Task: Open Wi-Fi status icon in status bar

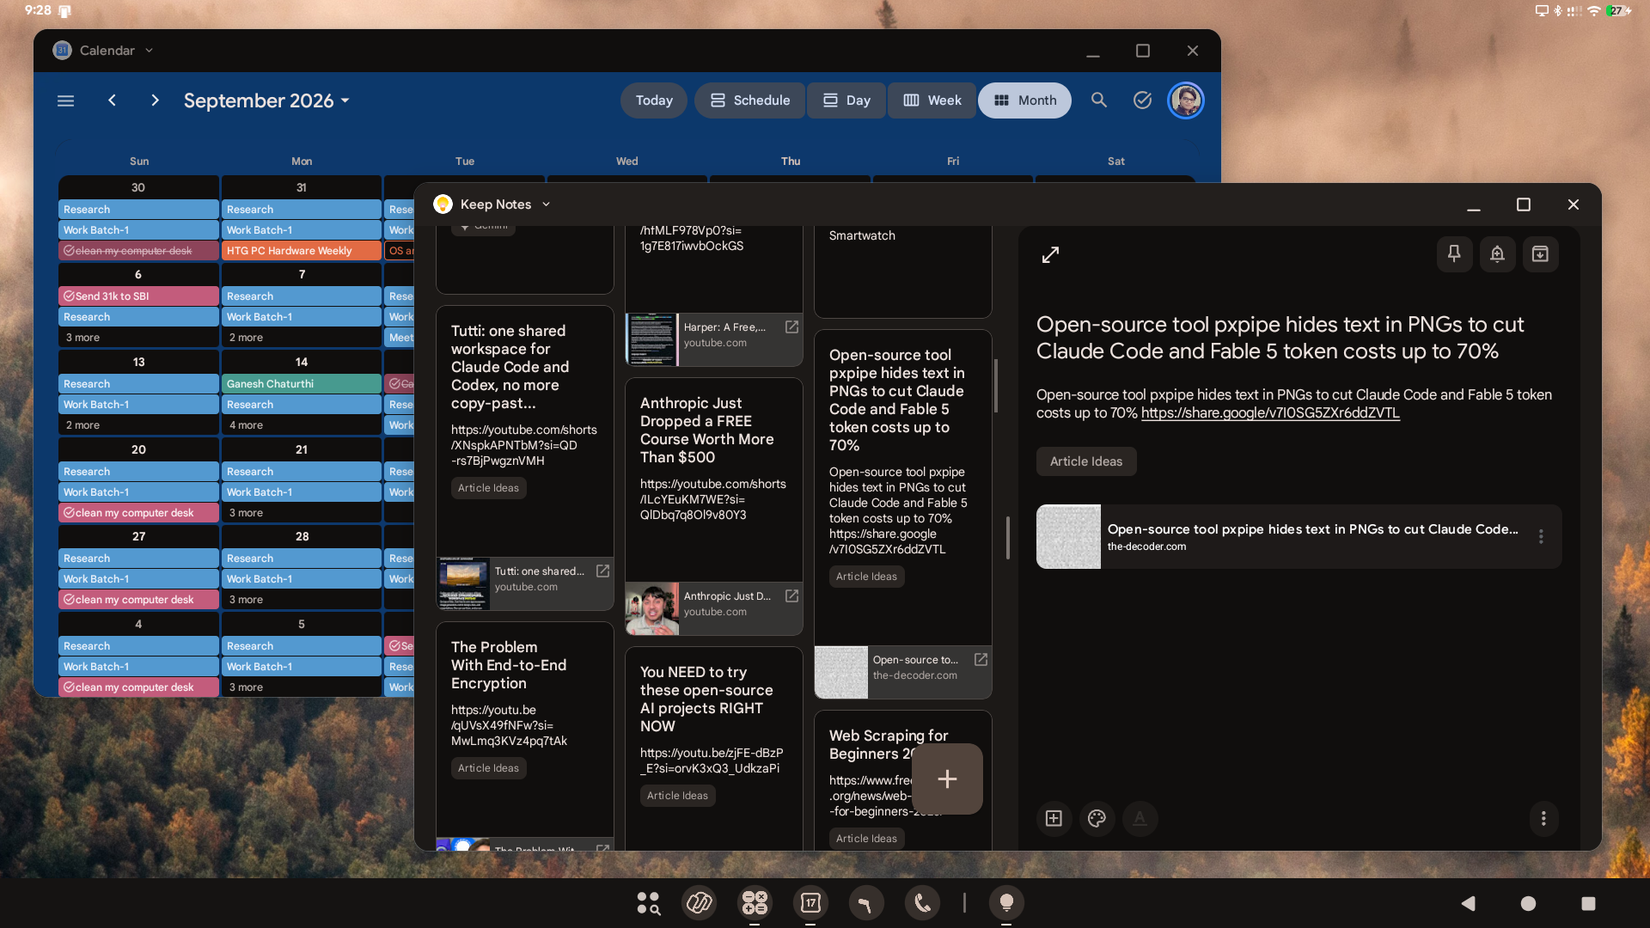Action: [1594, 10]
